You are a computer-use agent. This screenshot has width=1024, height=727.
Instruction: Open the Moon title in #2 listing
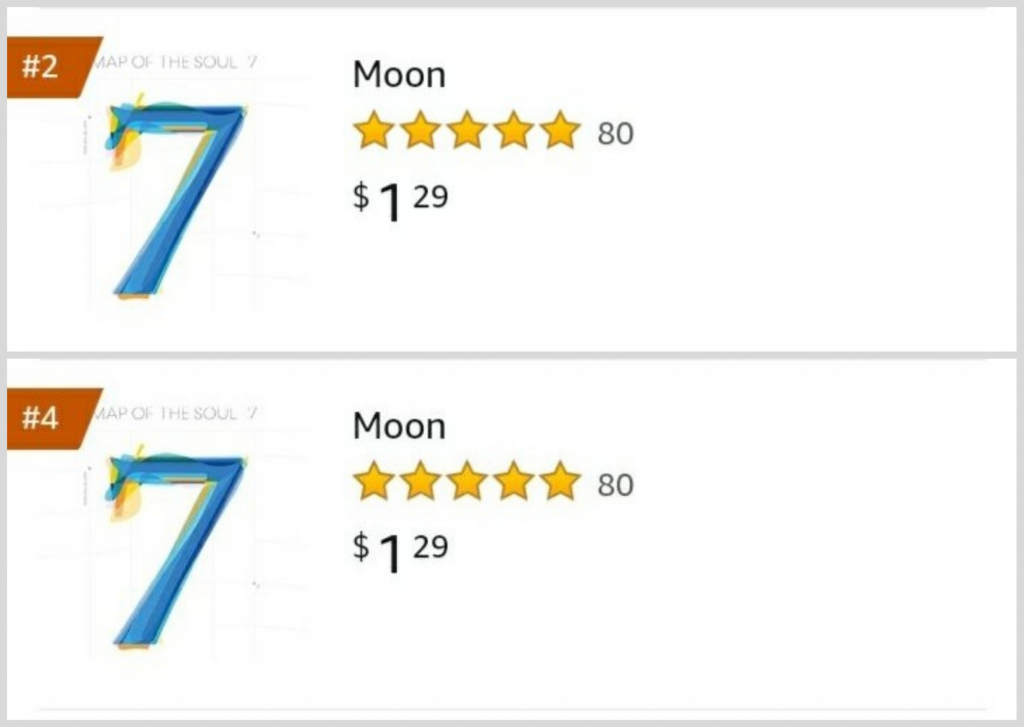pos(399,75)
